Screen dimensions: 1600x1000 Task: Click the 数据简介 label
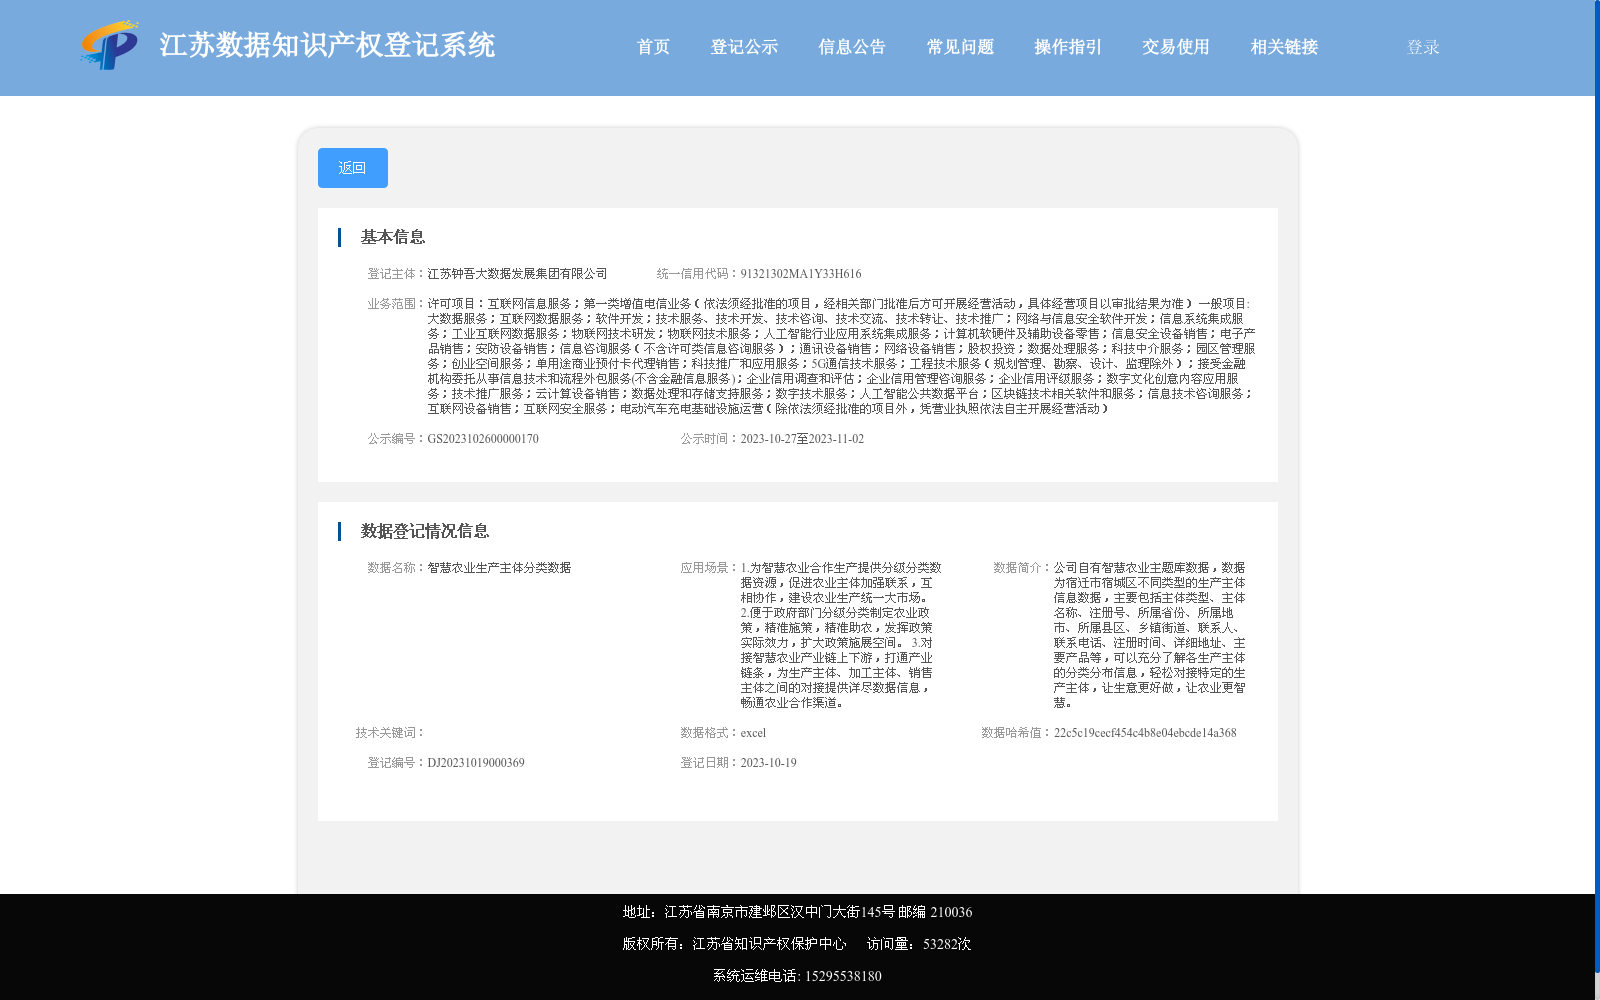[1023, 568]
